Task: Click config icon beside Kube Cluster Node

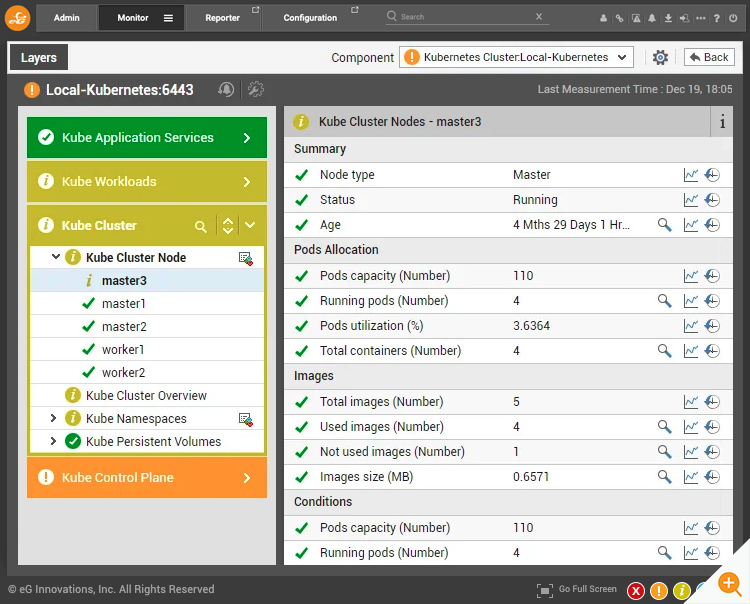Action: click(246, 259)
